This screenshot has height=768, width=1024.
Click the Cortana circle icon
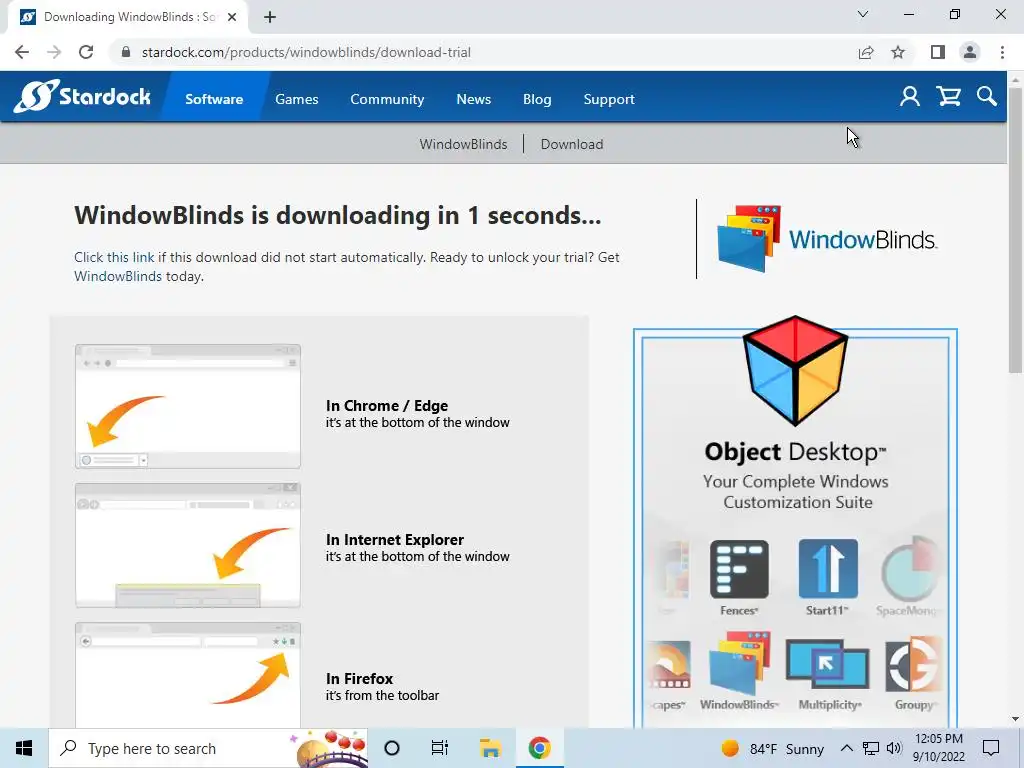click(x=392, y=748)
